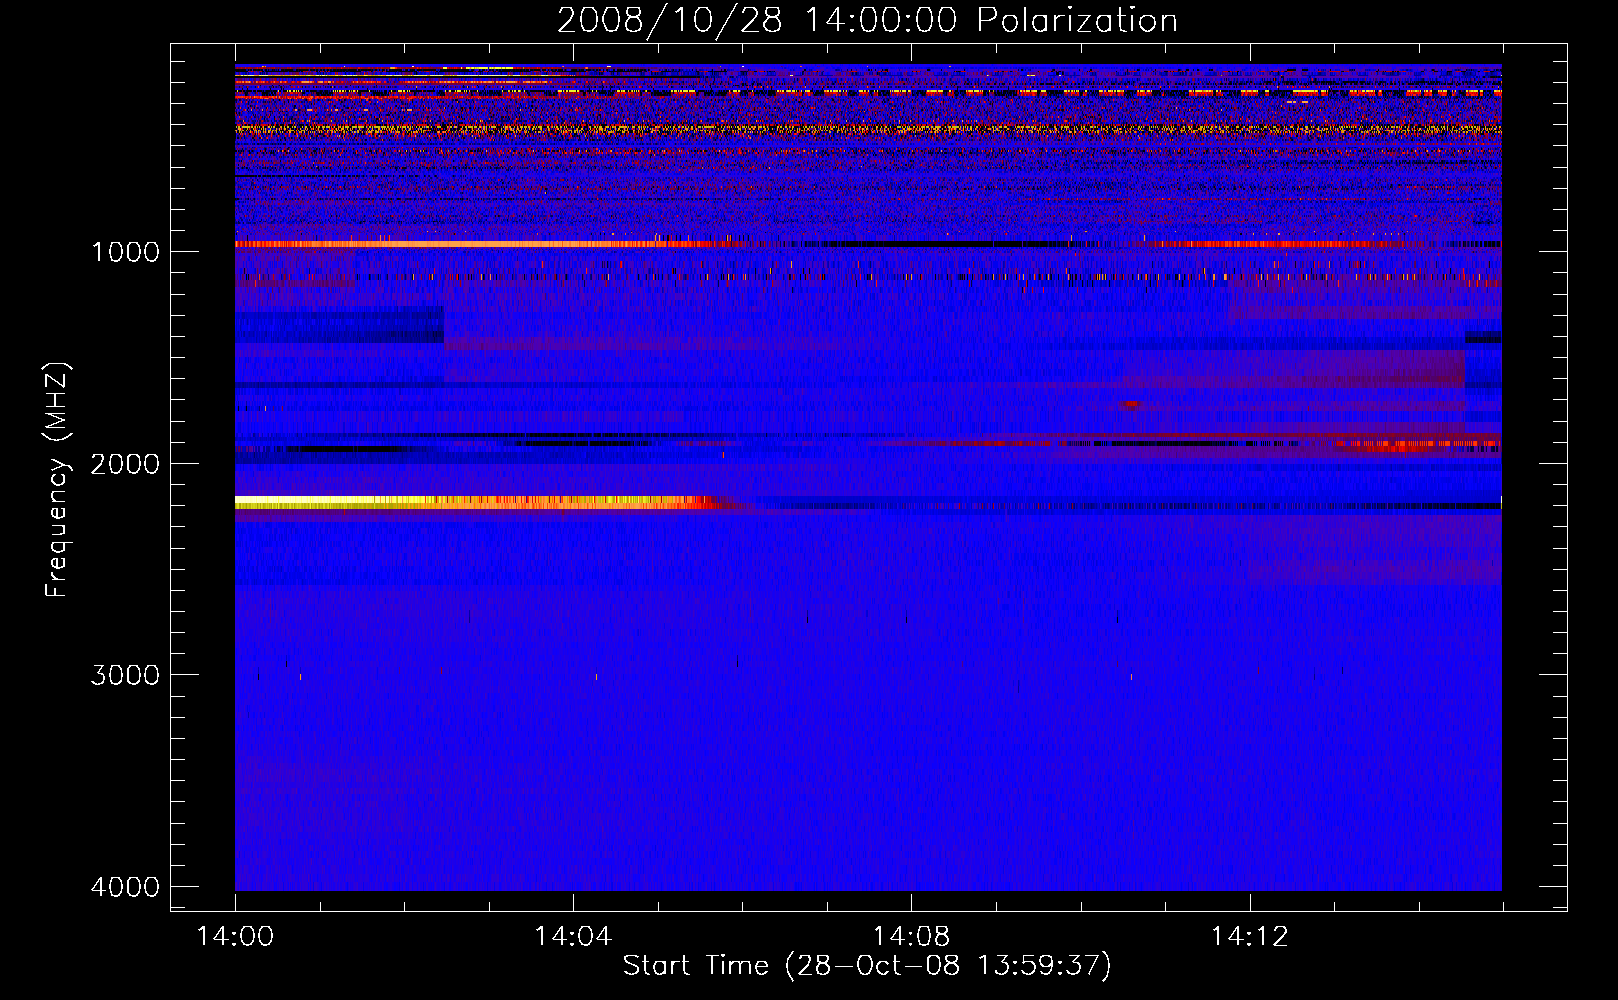
Task: Click the "Start Time (28-Oct-08 13:59:37)" label
Action: point(867,966)
